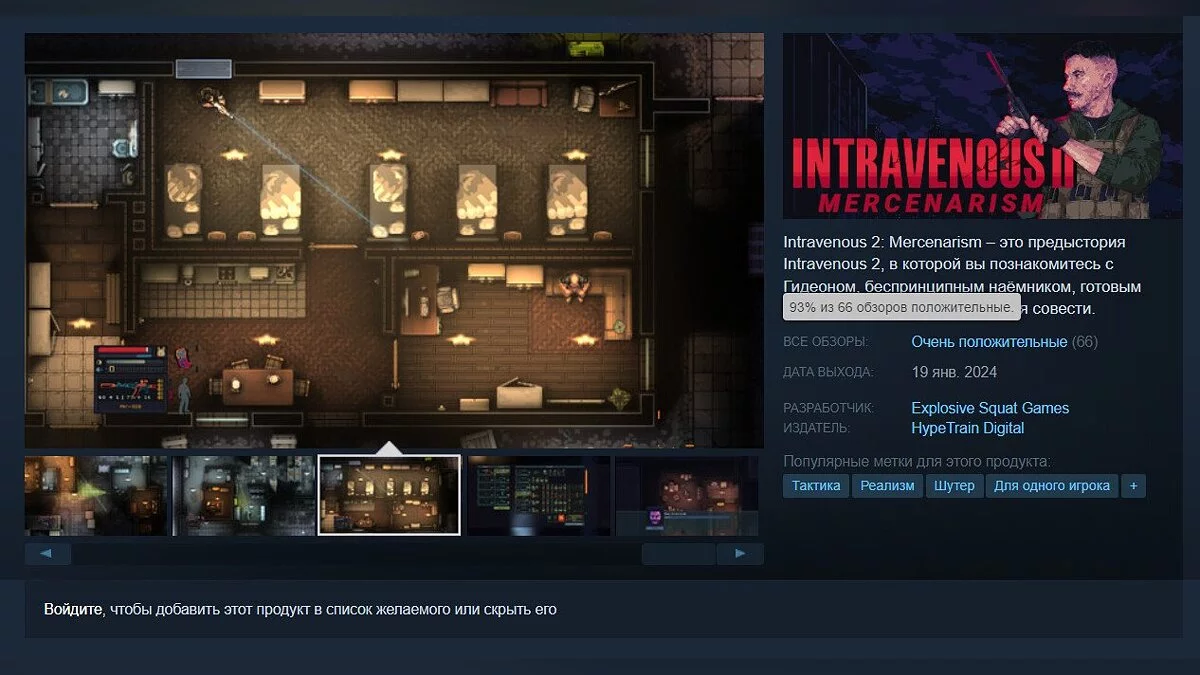Click the right scroll arrow under thumbnails
This screenshot has width=1200, height=675.
point(740,553)
